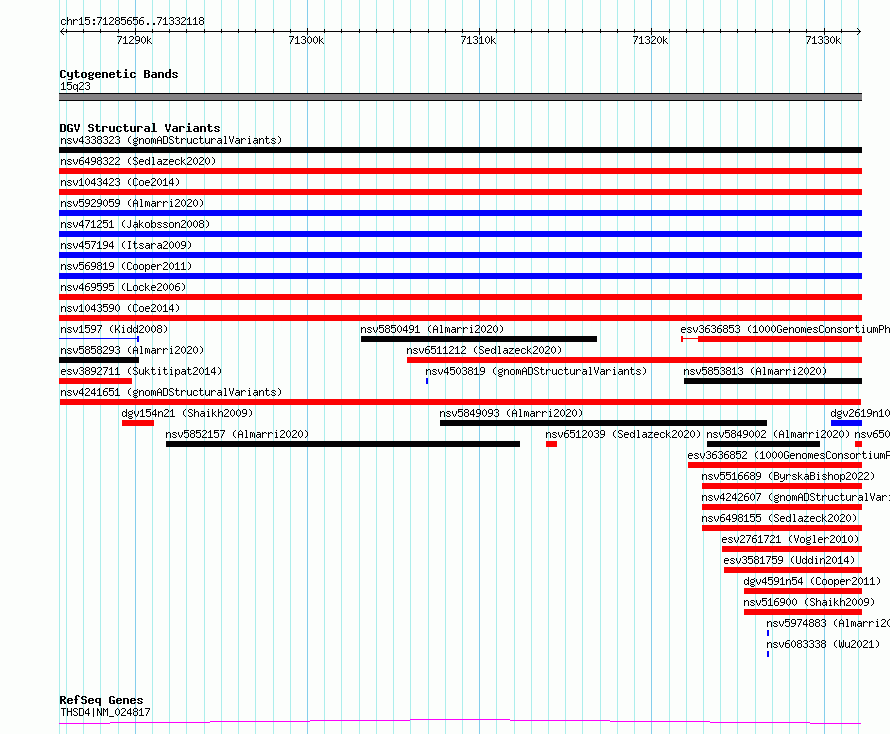Open nsv469595 (Locke2006) variant
Screen dimensions: 890x734
123,287
